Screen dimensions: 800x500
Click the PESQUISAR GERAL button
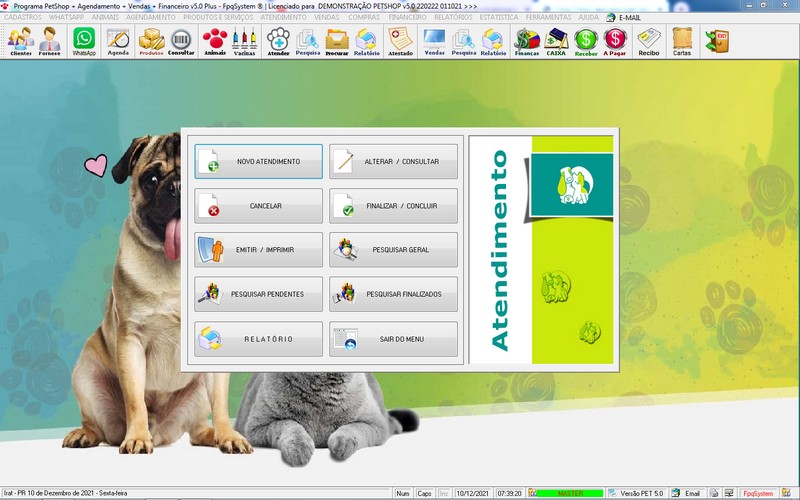(x=393, y=249)
